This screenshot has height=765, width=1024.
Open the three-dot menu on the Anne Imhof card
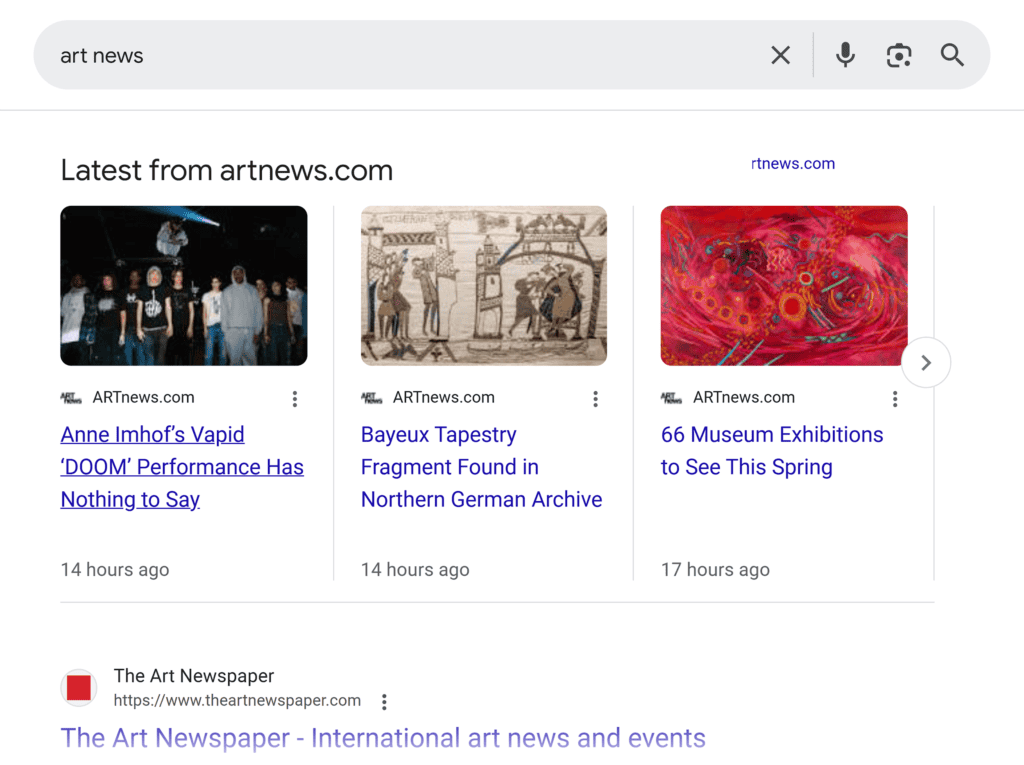(295, 398)
